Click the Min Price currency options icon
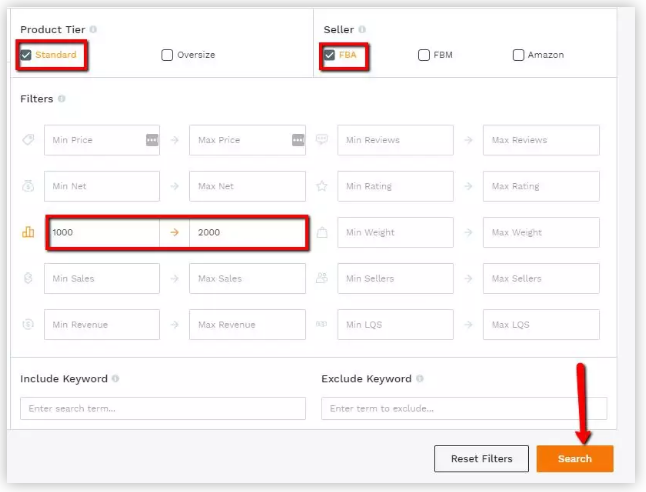The image size is (646, 492). coord(151,140)
